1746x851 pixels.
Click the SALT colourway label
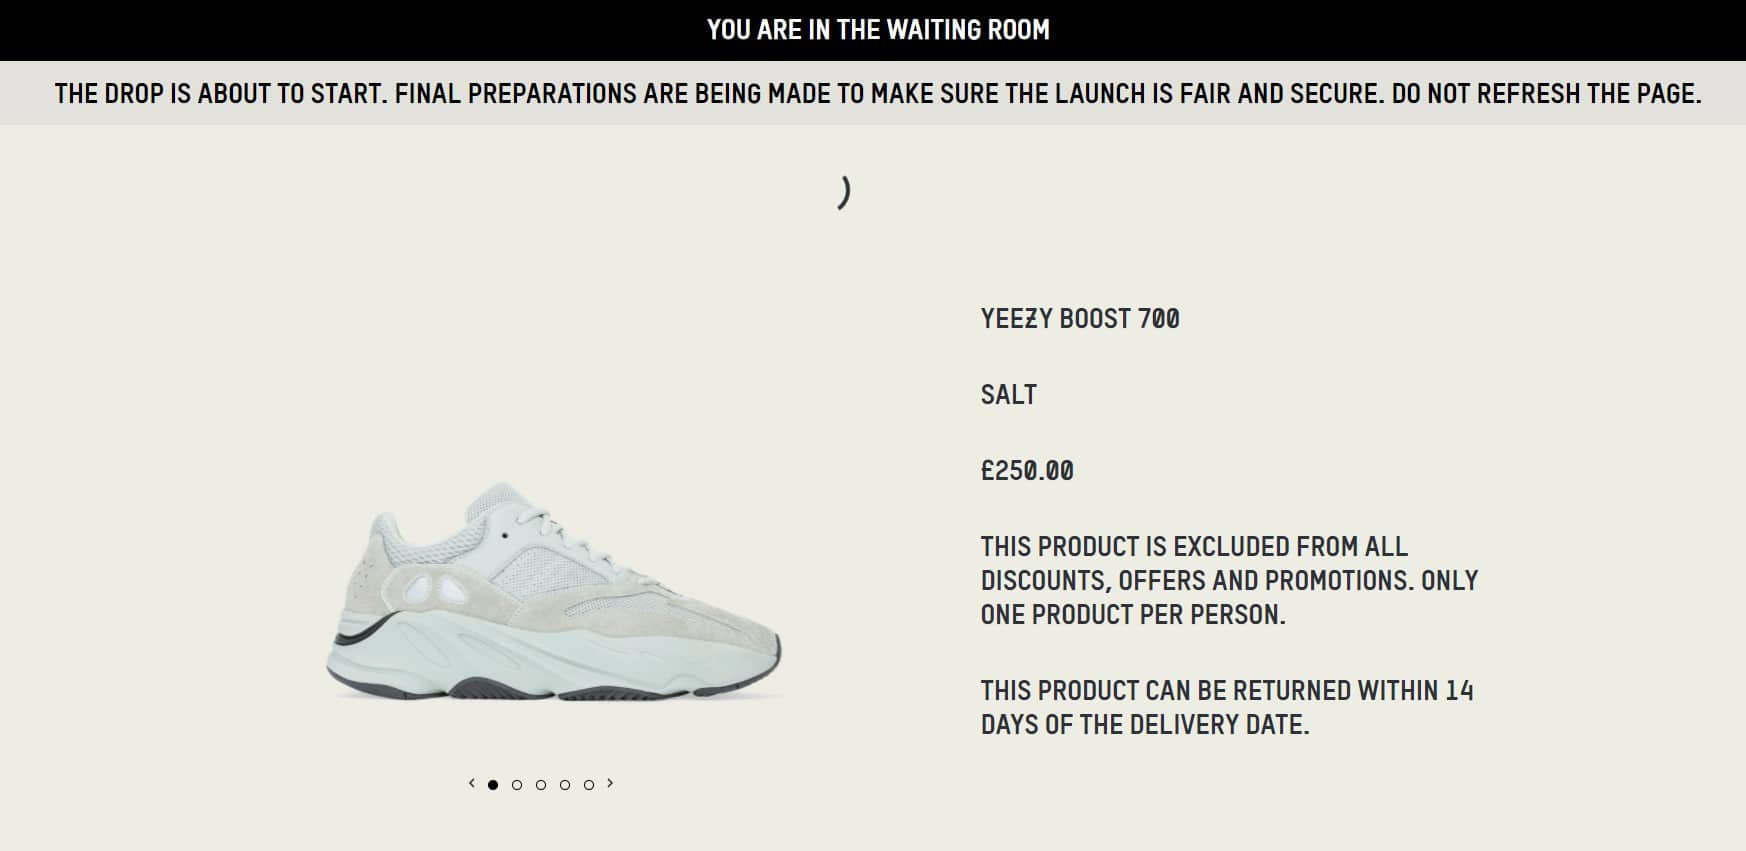[1008, 395]
